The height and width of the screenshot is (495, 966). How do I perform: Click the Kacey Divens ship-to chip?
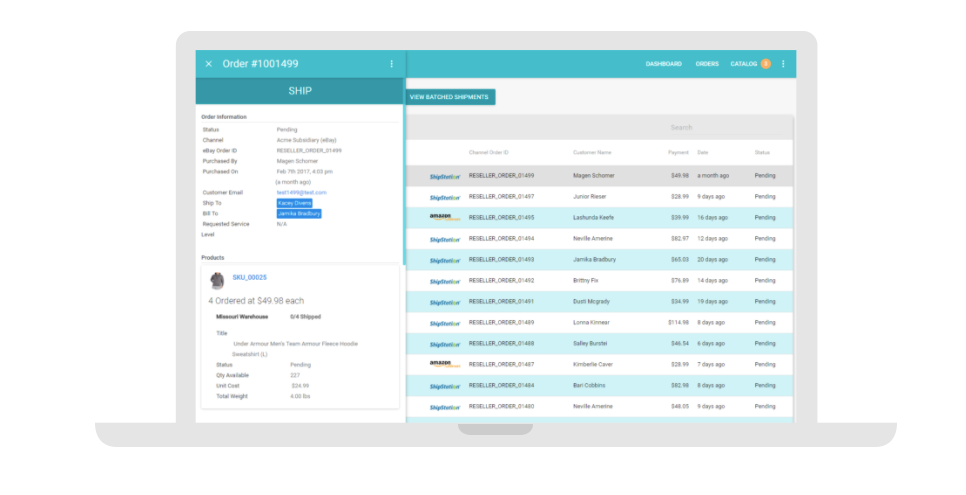pos(294,203)
